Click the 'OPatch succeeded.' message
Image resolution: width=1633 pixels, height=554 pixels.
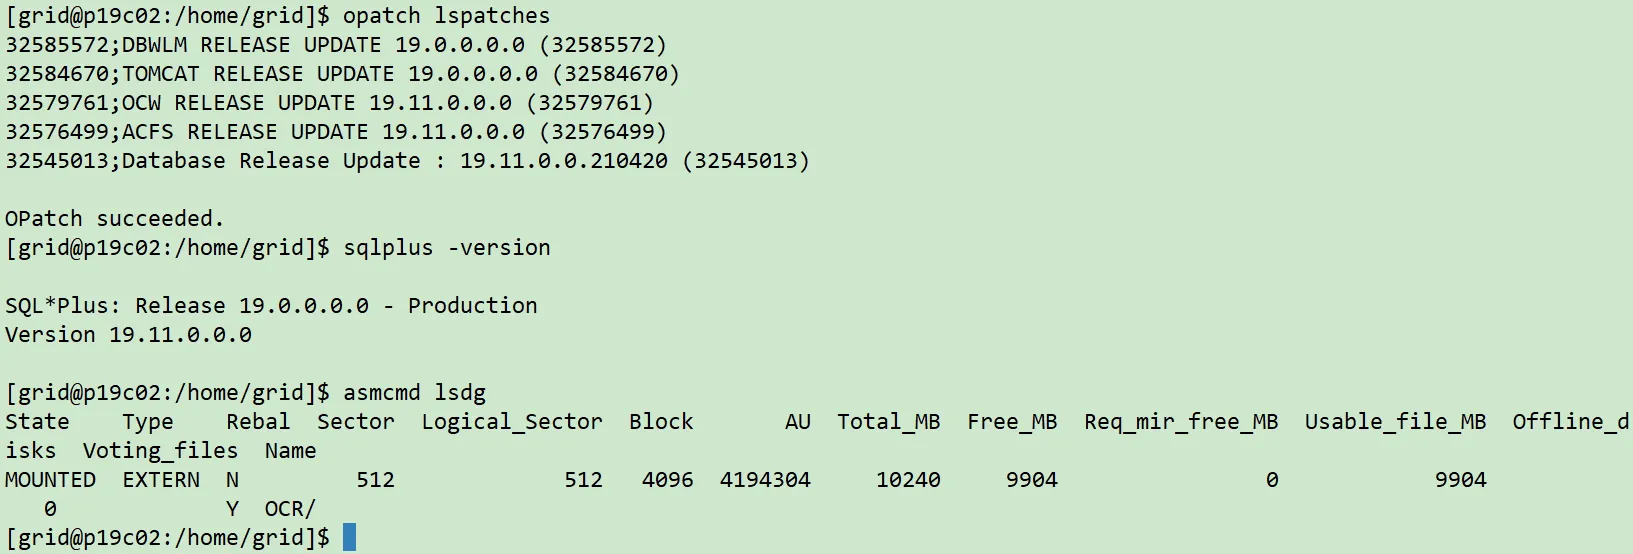[x=114, y=219]
